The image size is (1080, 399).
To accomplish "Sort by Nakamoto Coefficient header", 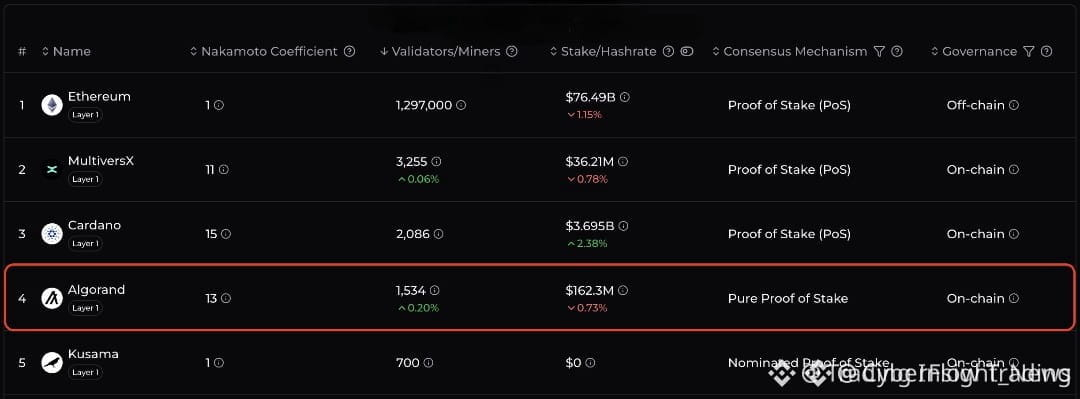I will [264, 52].
